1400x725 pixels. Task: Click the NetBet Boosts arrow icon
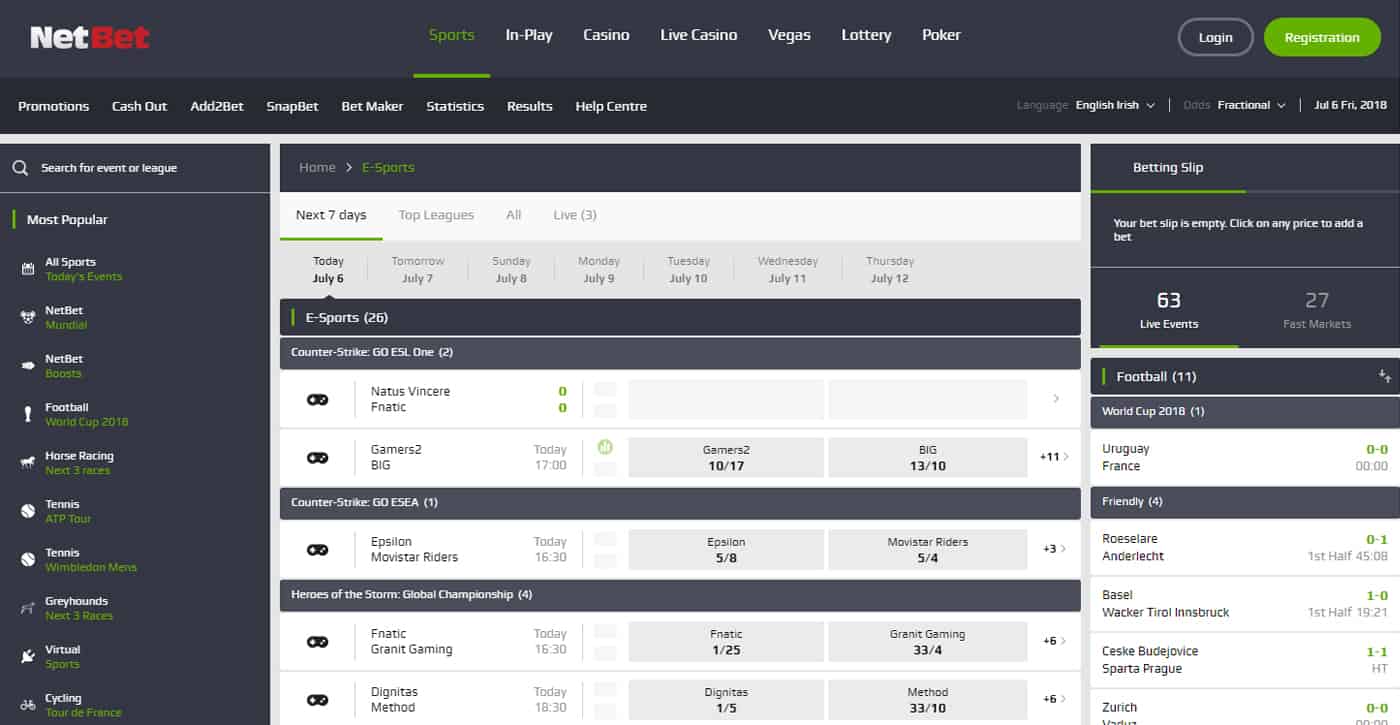[x=28, y=366]
